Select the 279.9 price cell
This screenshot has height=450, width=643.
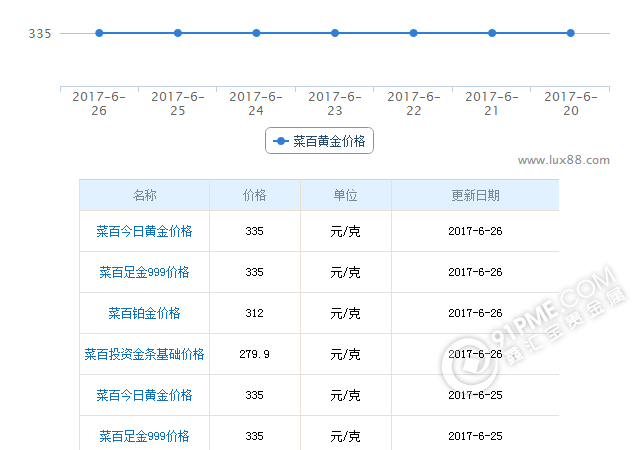pyautogui.click(x=255, y=354)
